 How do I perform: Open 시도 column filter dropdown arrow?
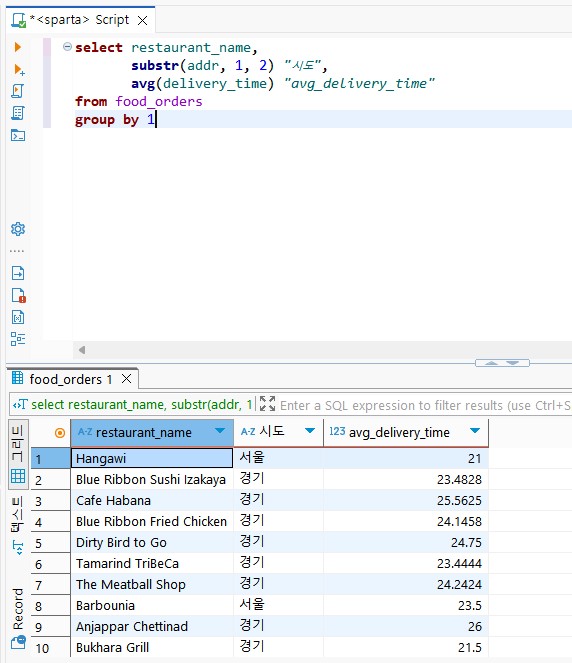tap(310, 431)
